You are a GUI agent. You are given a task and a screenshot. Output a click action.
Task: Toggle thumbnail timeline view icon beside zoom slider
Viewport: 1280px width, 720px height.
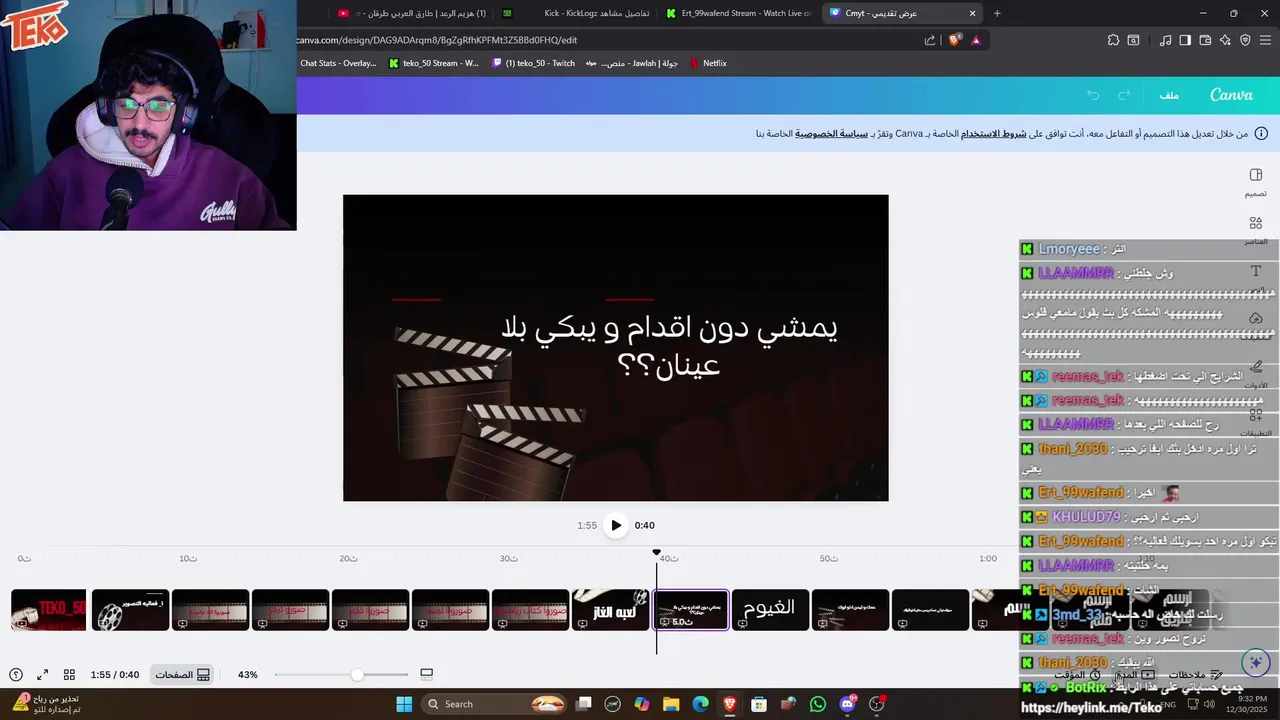(426, 674)
